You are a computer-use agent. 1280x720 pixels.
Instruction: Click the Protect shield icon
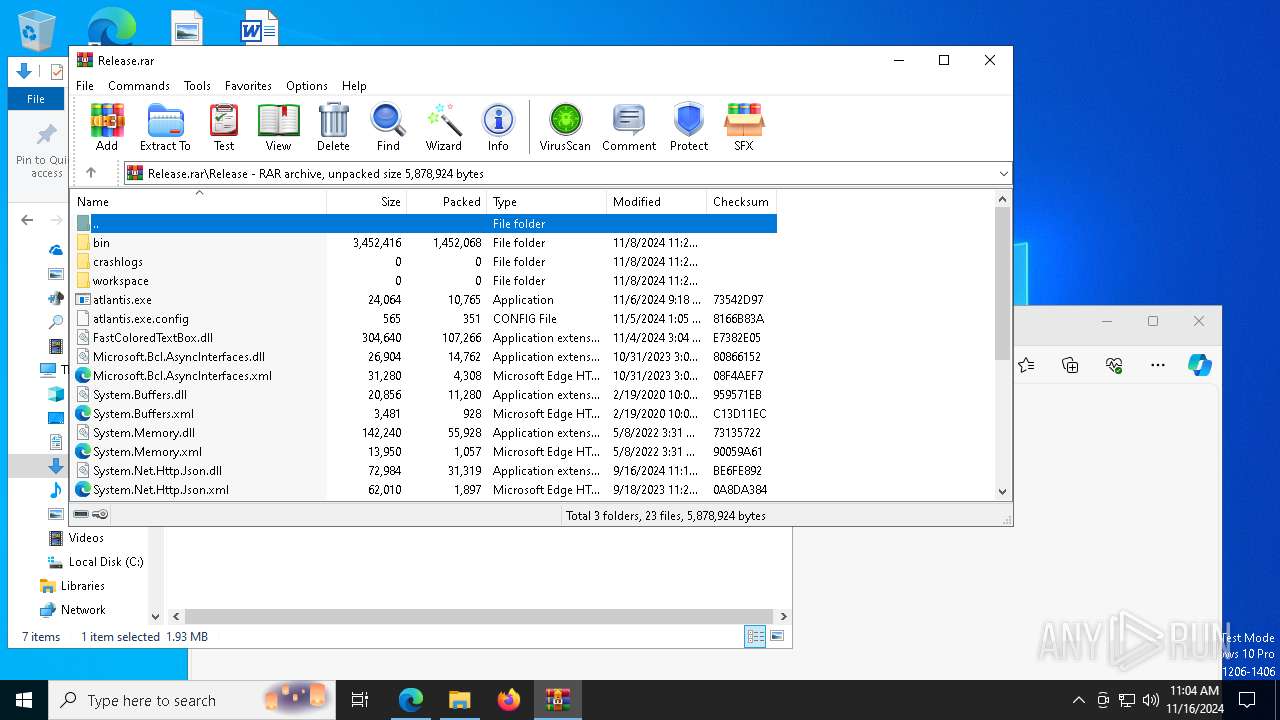point(688,127)
